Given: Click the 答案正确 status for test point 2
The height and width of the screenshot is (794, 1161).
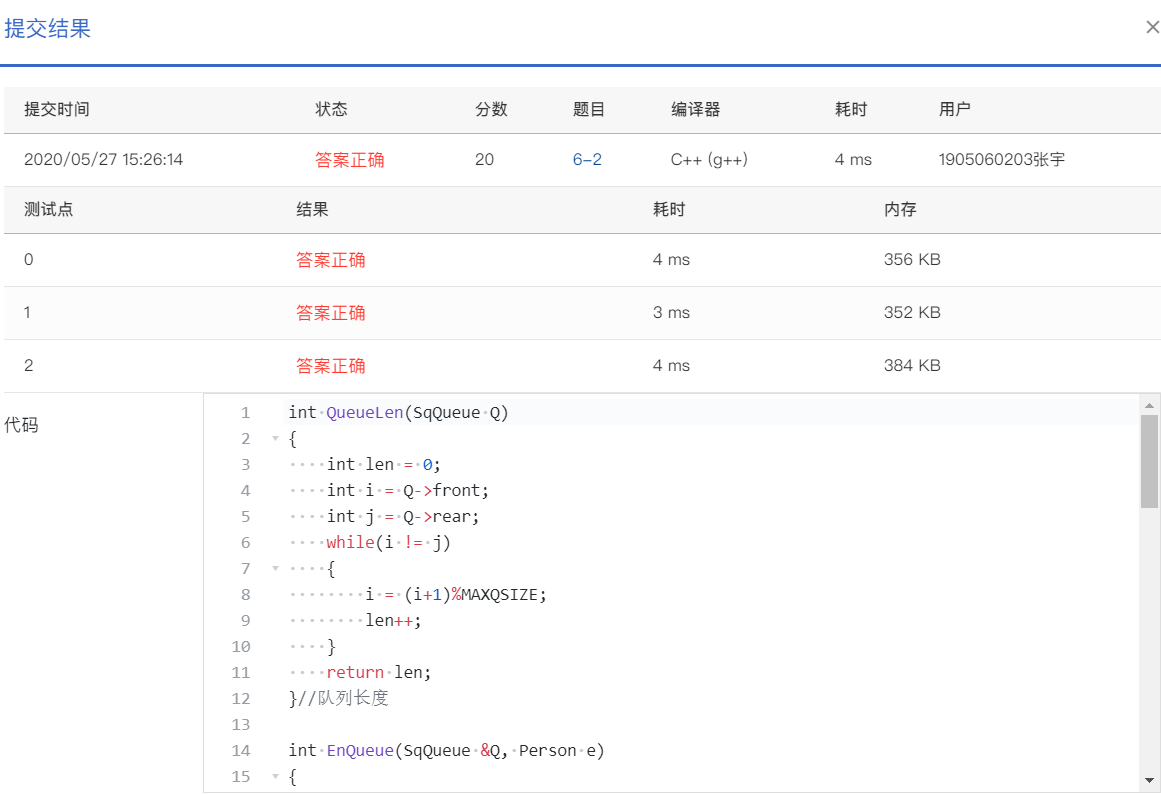Looking at the screenshot, I should (x=331, y=365).
